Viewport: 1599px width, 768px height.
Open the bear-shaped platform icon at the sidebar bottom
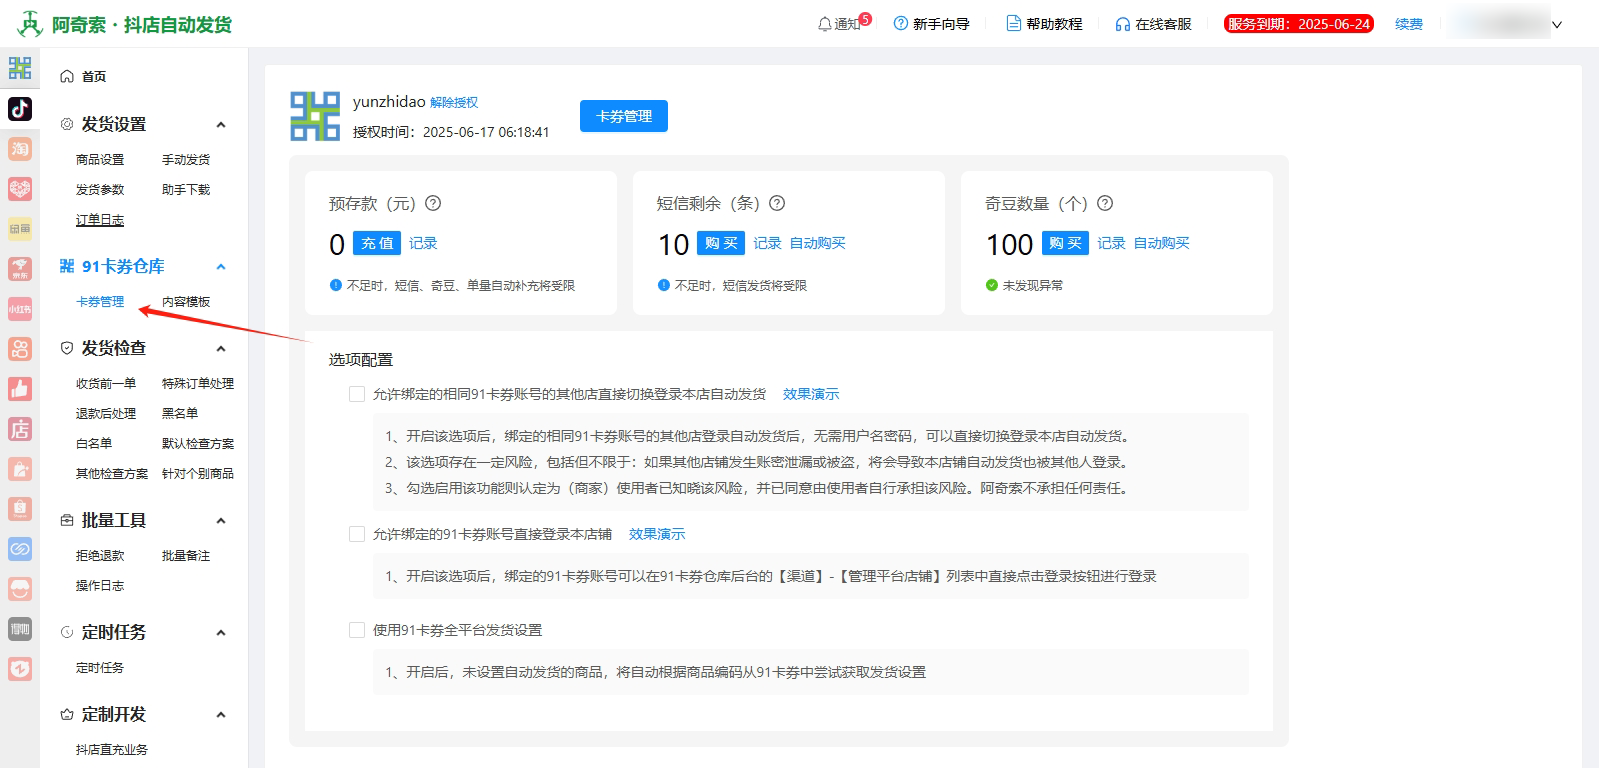tap(20, 669)
